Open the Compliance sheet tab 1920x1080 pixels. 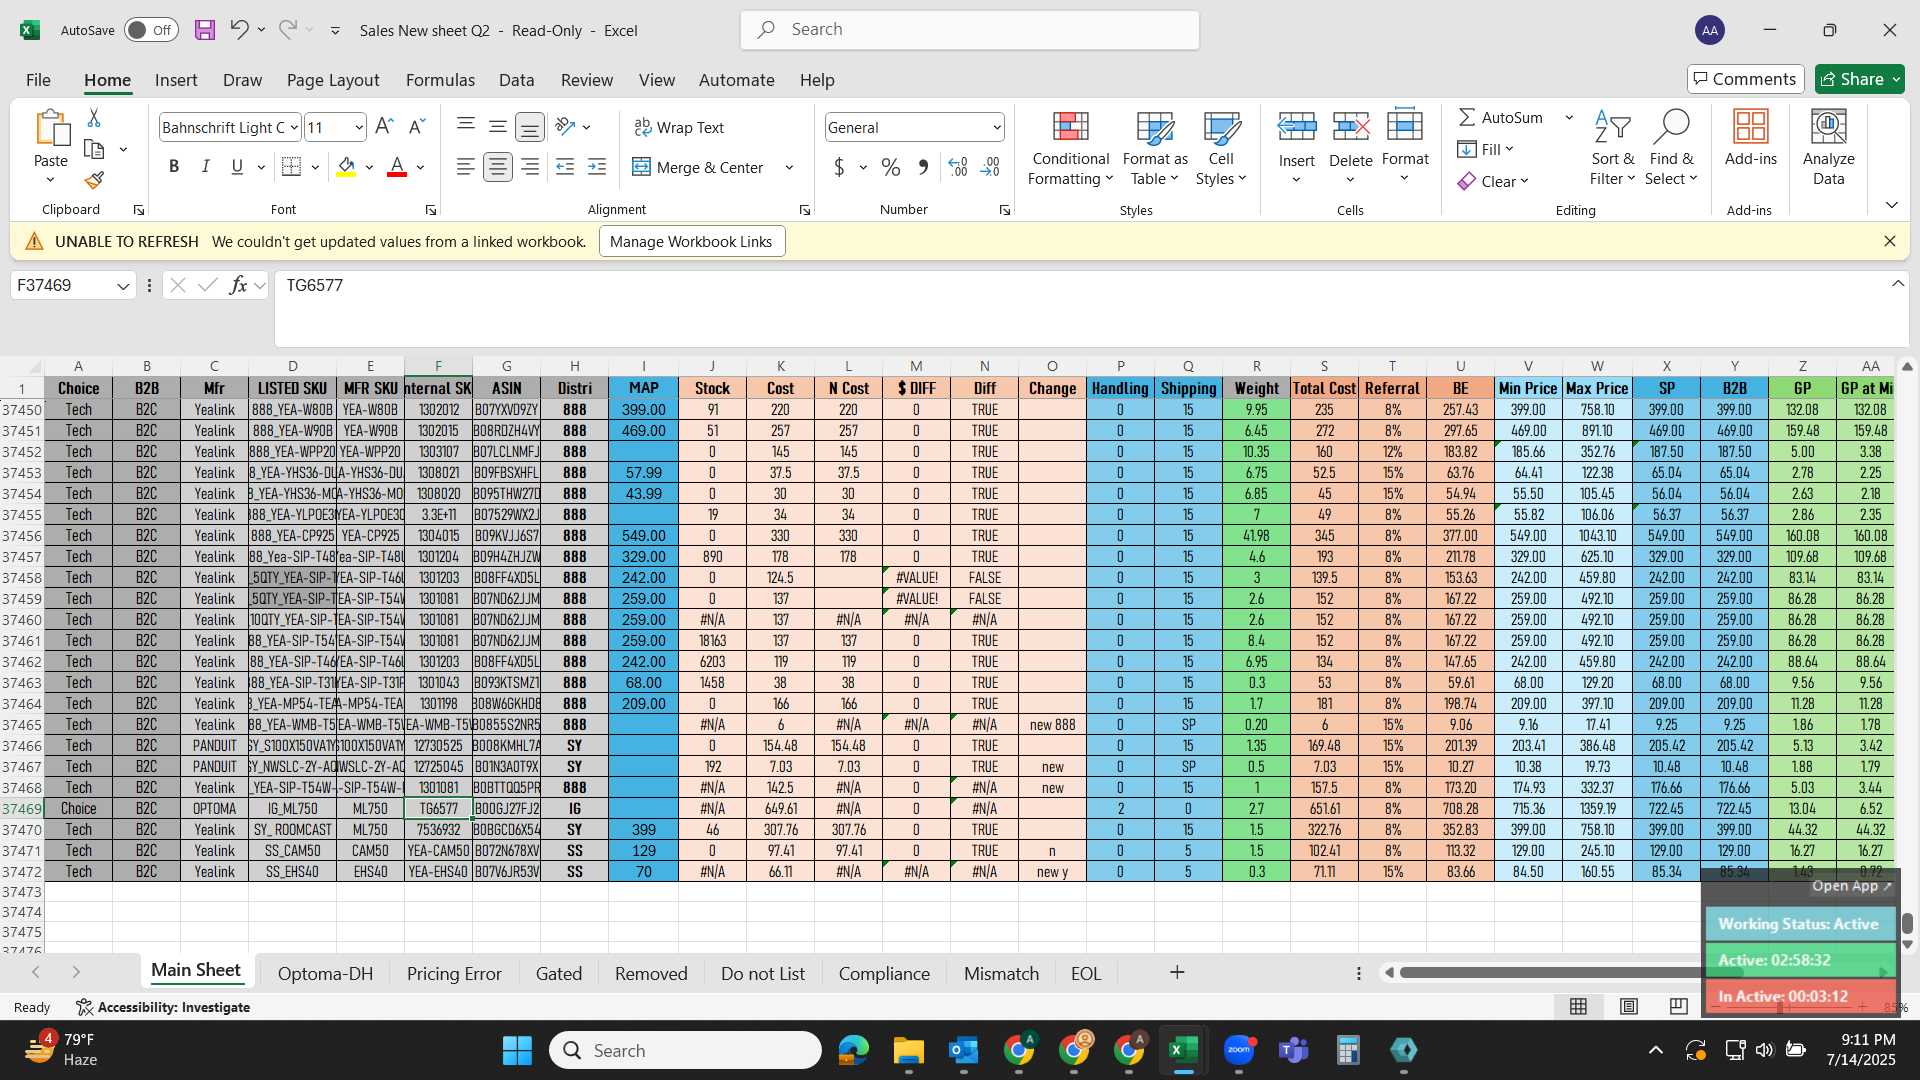tap(884, 973)
